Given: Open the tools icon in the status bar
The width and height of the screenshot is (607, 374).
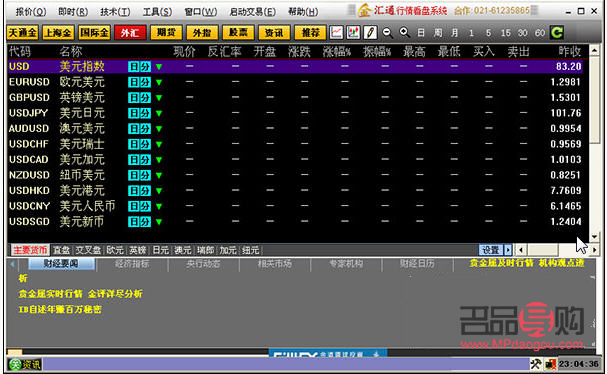Looking at the screenshot, I should (x=536, y=364).
